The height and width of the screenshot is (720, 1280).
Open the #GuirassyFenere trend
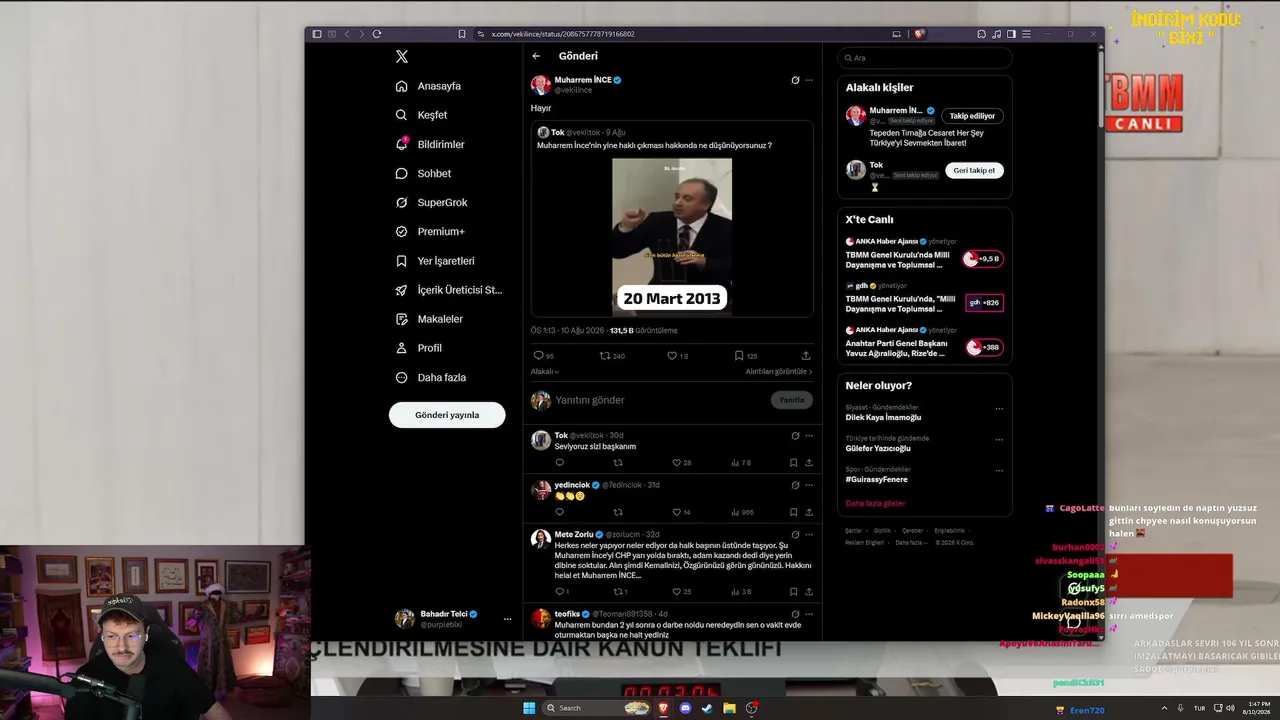876,479
